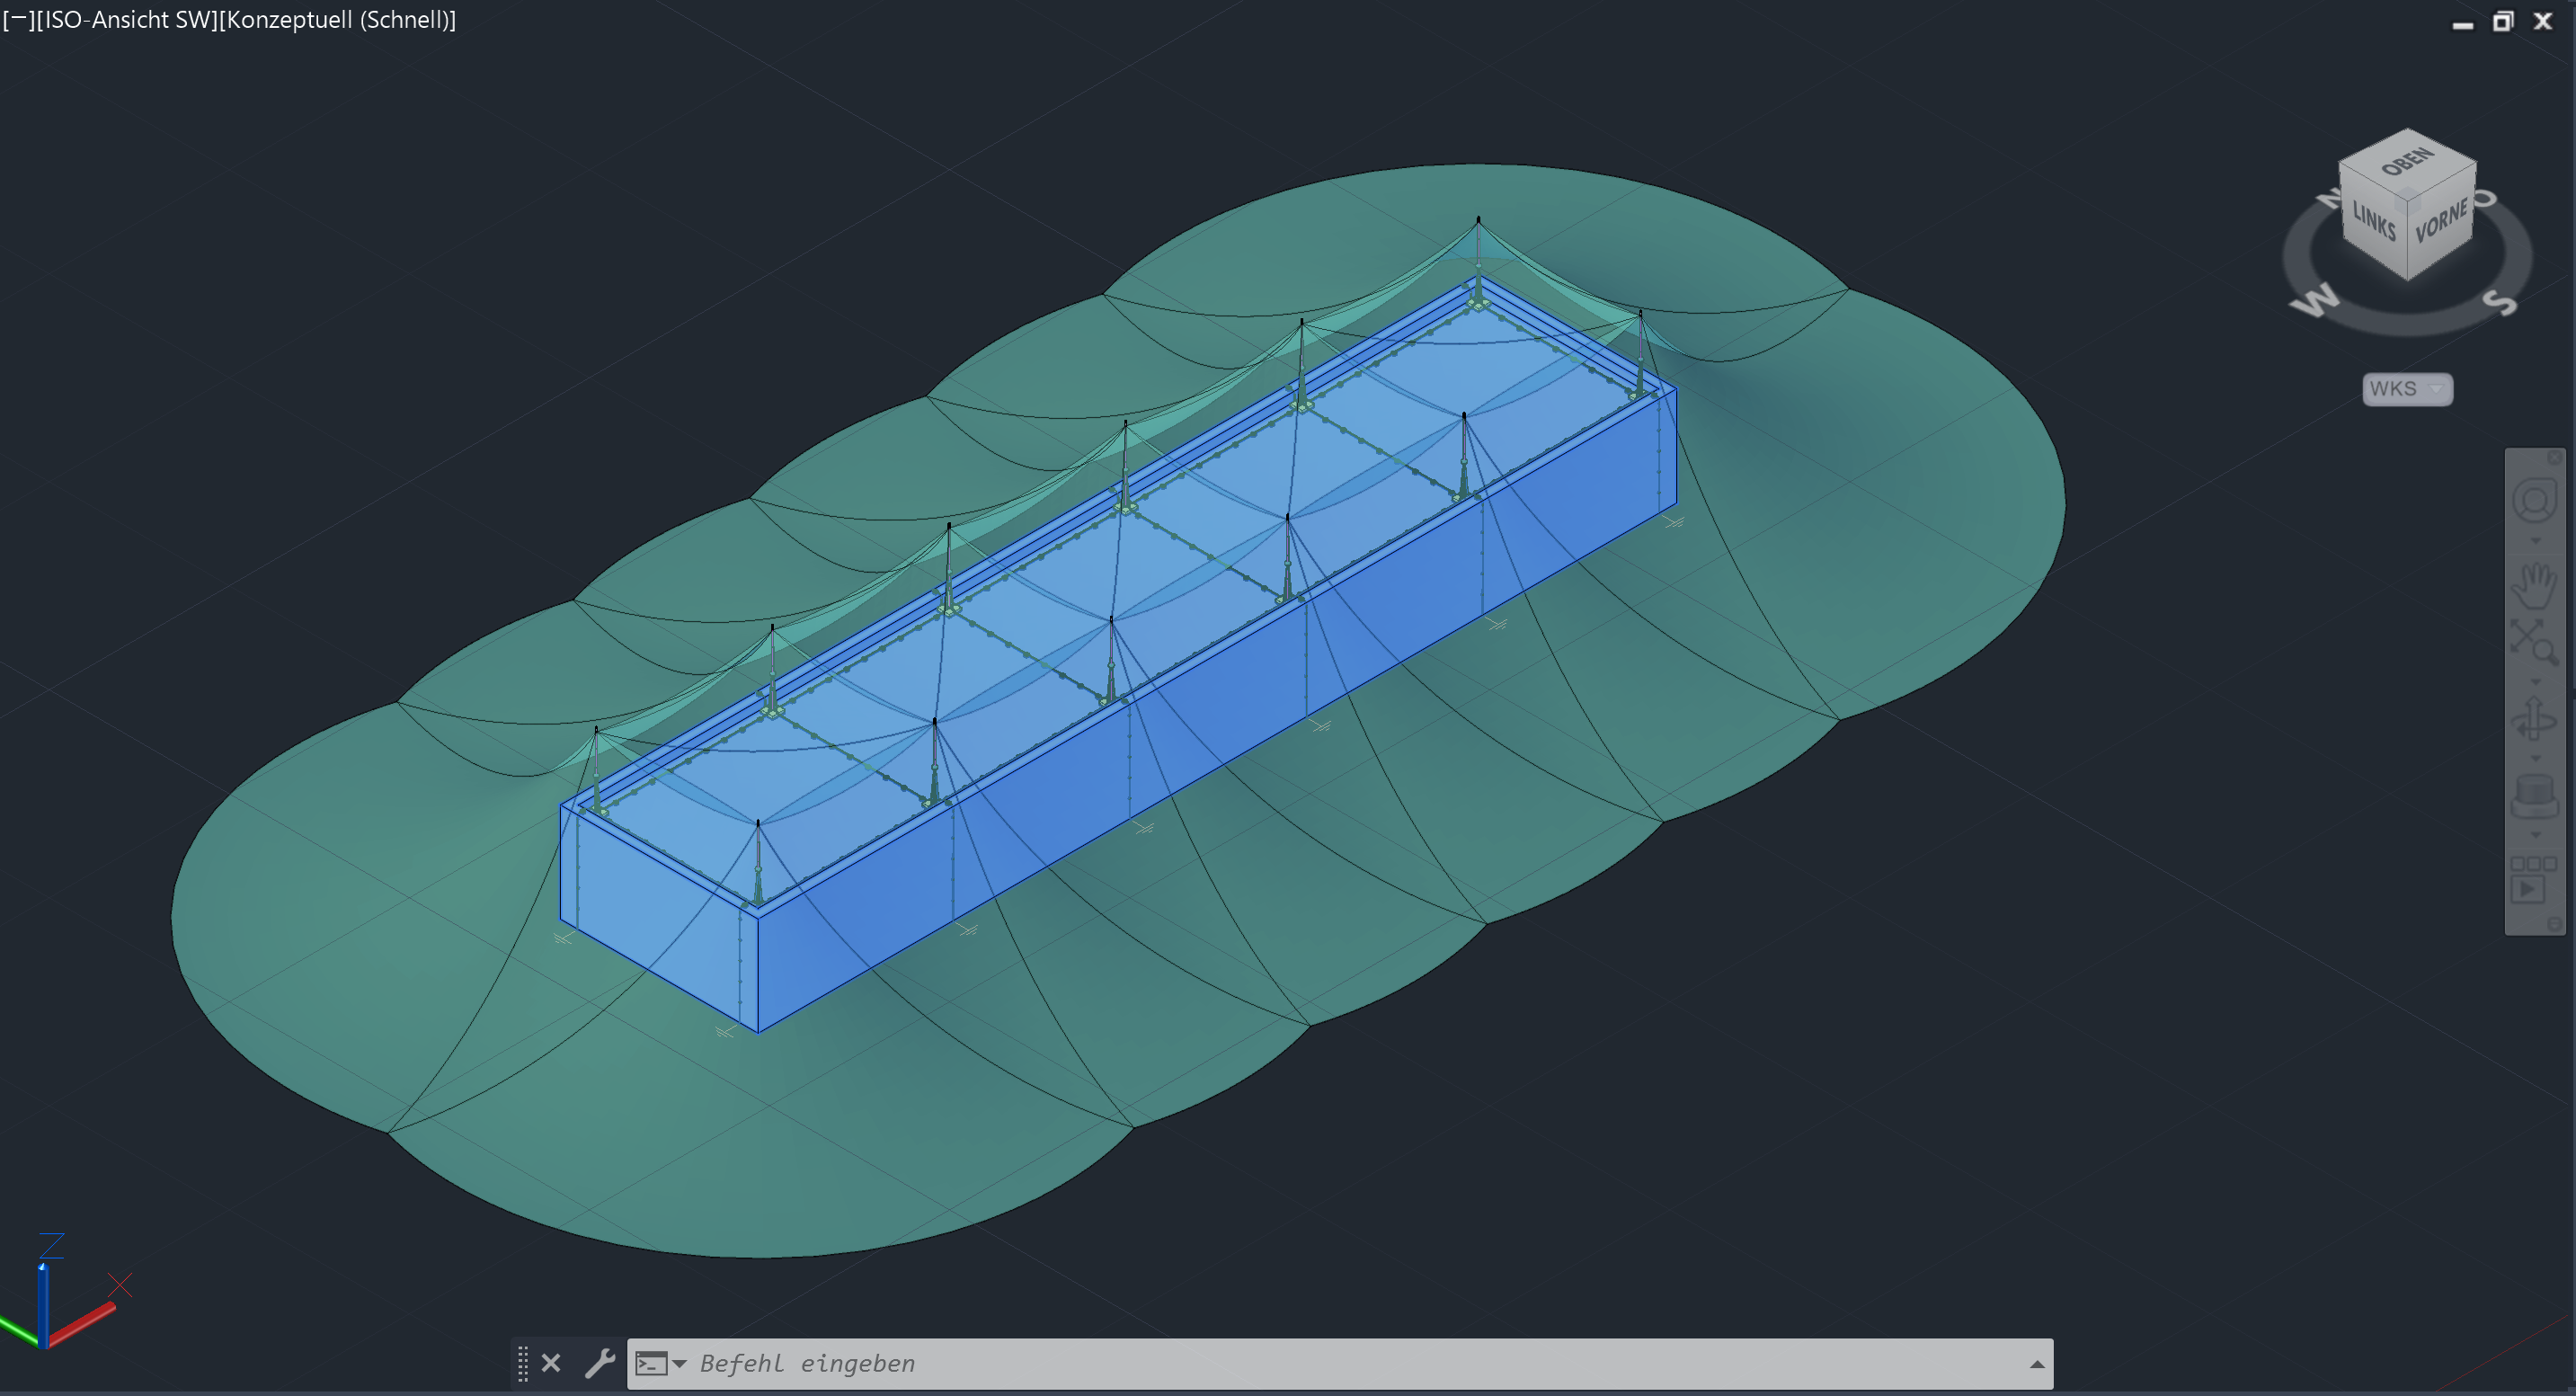
Task: Click the LINKS face of ViewCube
Action: [x=2373, y=221]
